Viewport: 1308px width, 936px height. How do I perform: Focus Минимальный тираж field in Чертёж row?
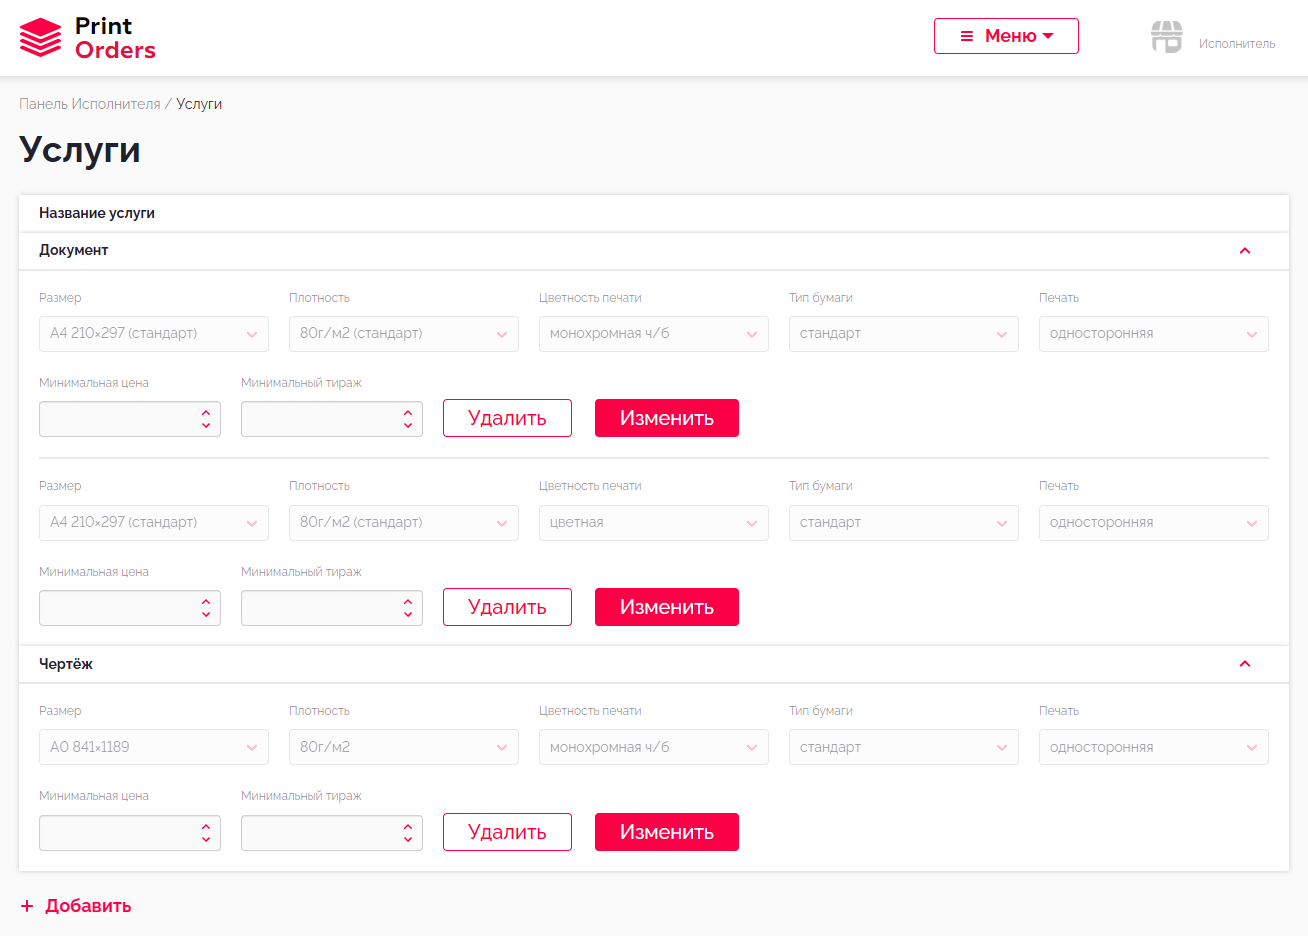[322, 833]
